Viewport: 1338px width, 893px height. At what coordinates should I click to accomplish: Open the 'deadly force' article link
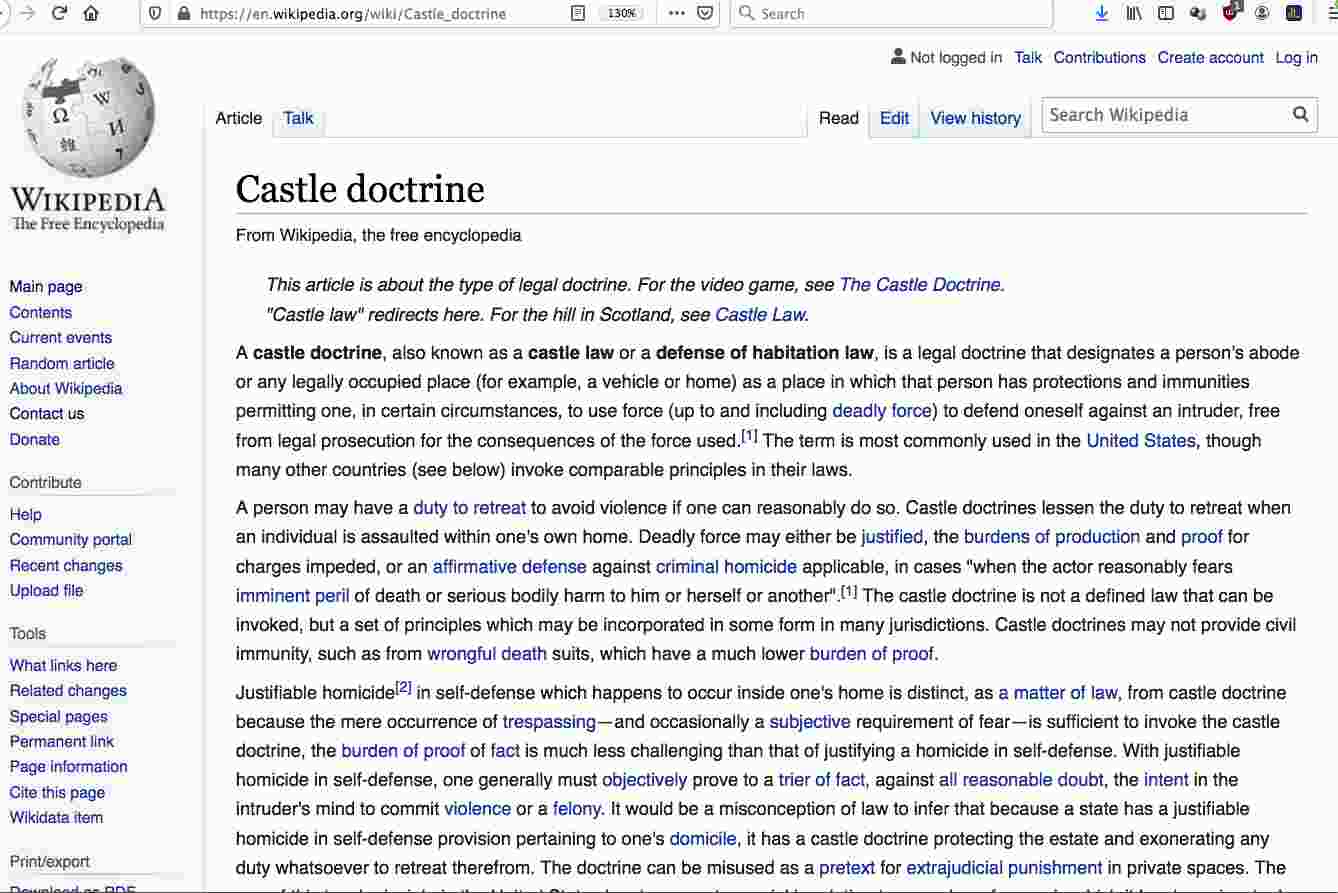pyautogui.click(x=882, y=411)
